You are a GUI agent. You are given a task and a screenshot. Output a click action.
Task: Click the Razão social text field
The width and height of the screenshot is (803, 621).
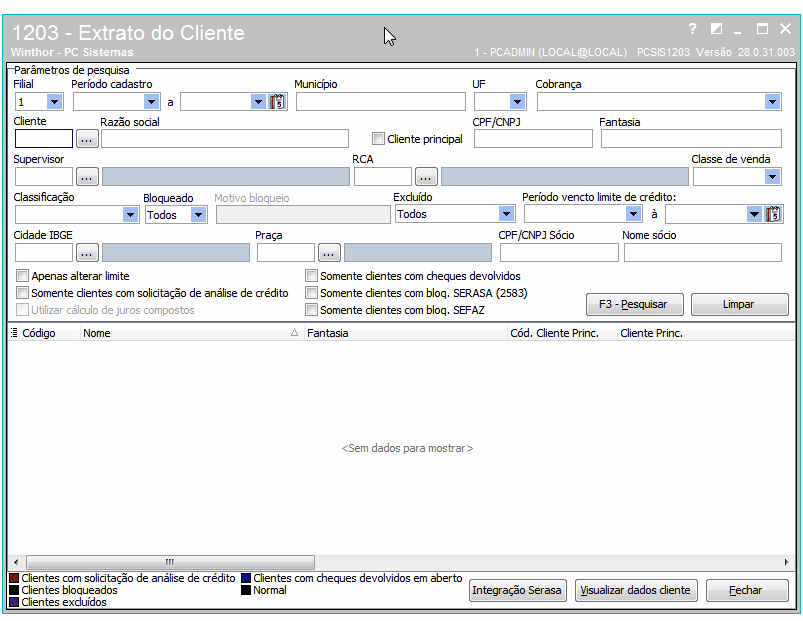tap(225, 139)
